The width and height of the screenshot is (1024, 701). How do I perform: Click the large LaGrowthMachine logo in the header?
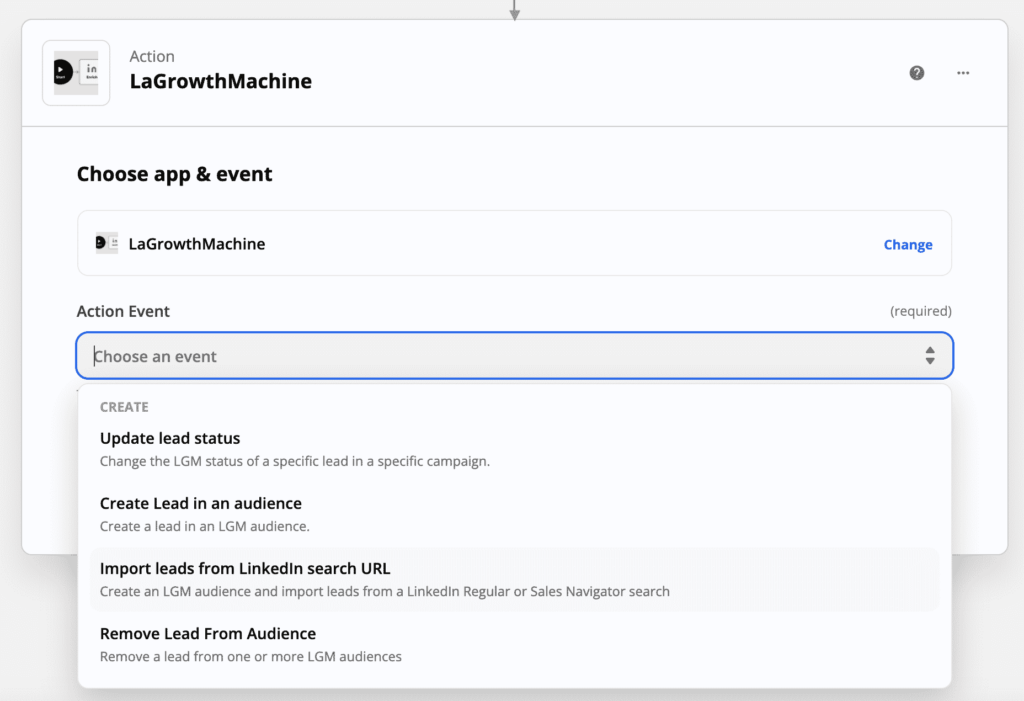tap(76, 73)
